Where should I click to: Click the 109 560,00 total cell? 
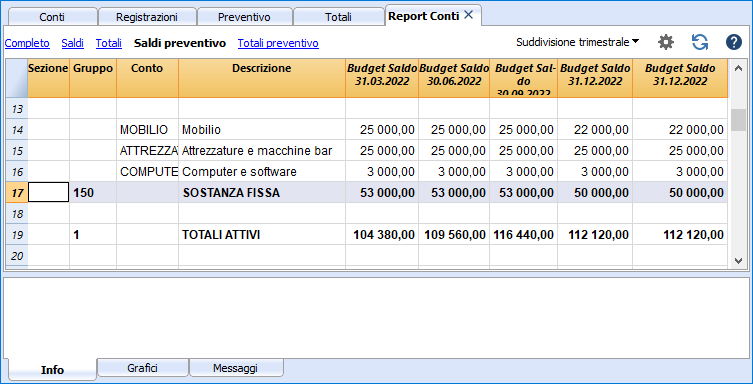click(454, 235)
